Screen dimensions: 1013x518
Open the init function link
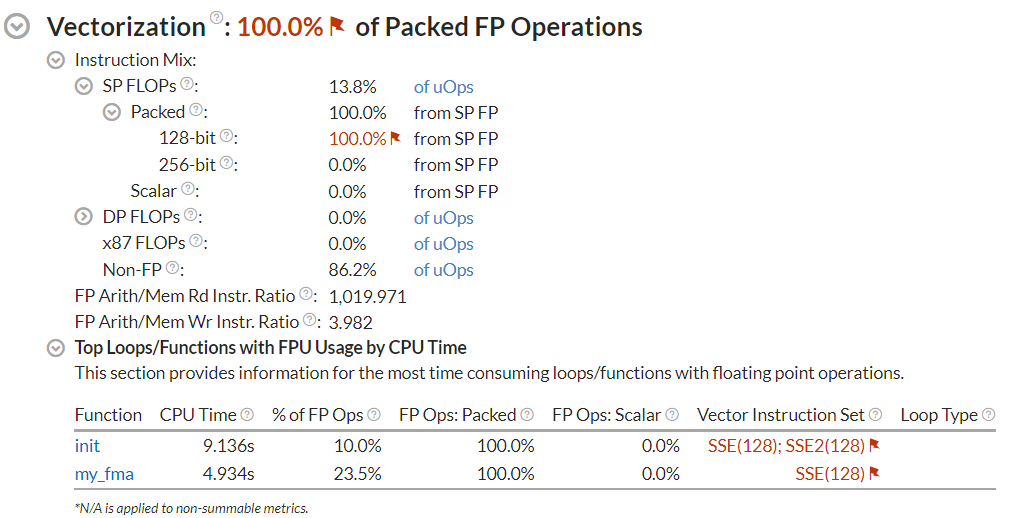87,446
